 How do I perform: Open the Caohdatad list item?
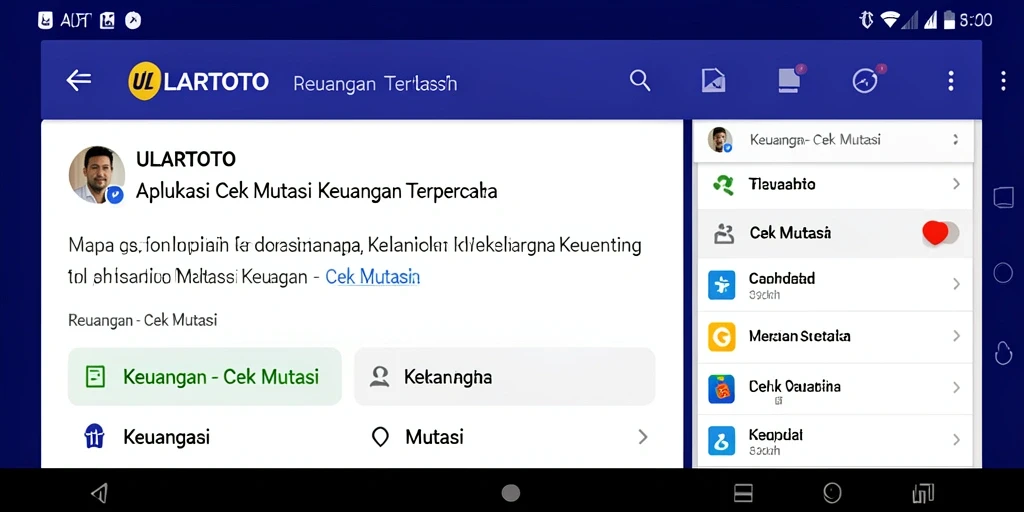(835, 285)
